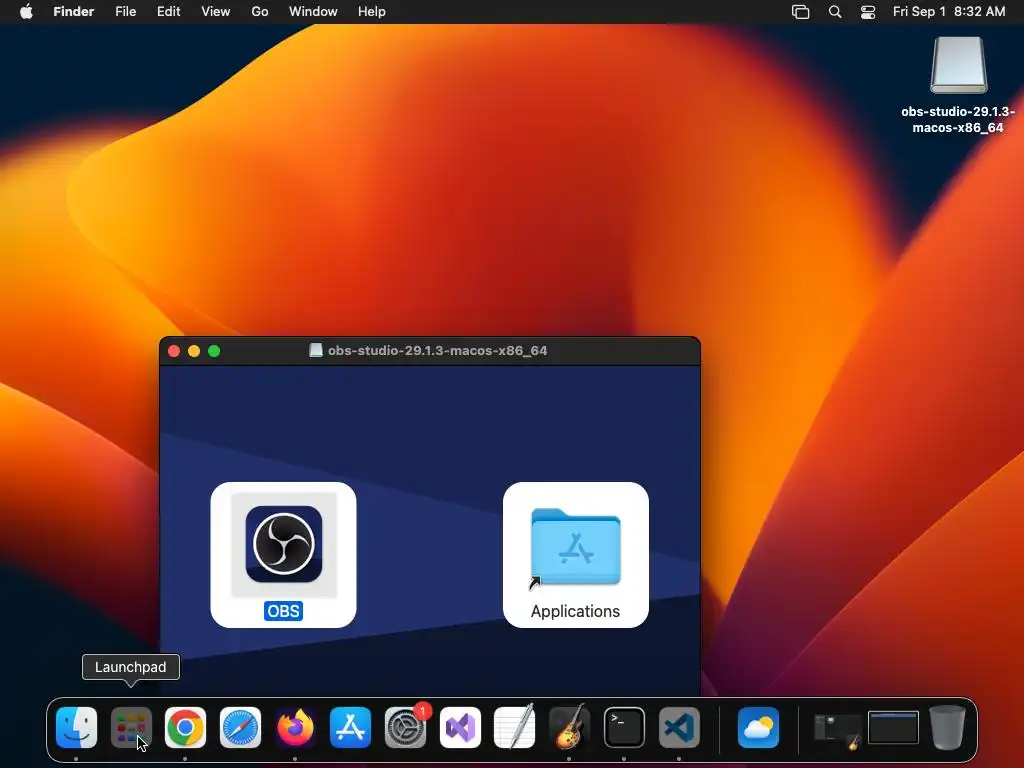The height and width of the screenshot is (768, 1024).
Task: Click the obs-studio-29.1.3 window title
Action: coord(438,351)
